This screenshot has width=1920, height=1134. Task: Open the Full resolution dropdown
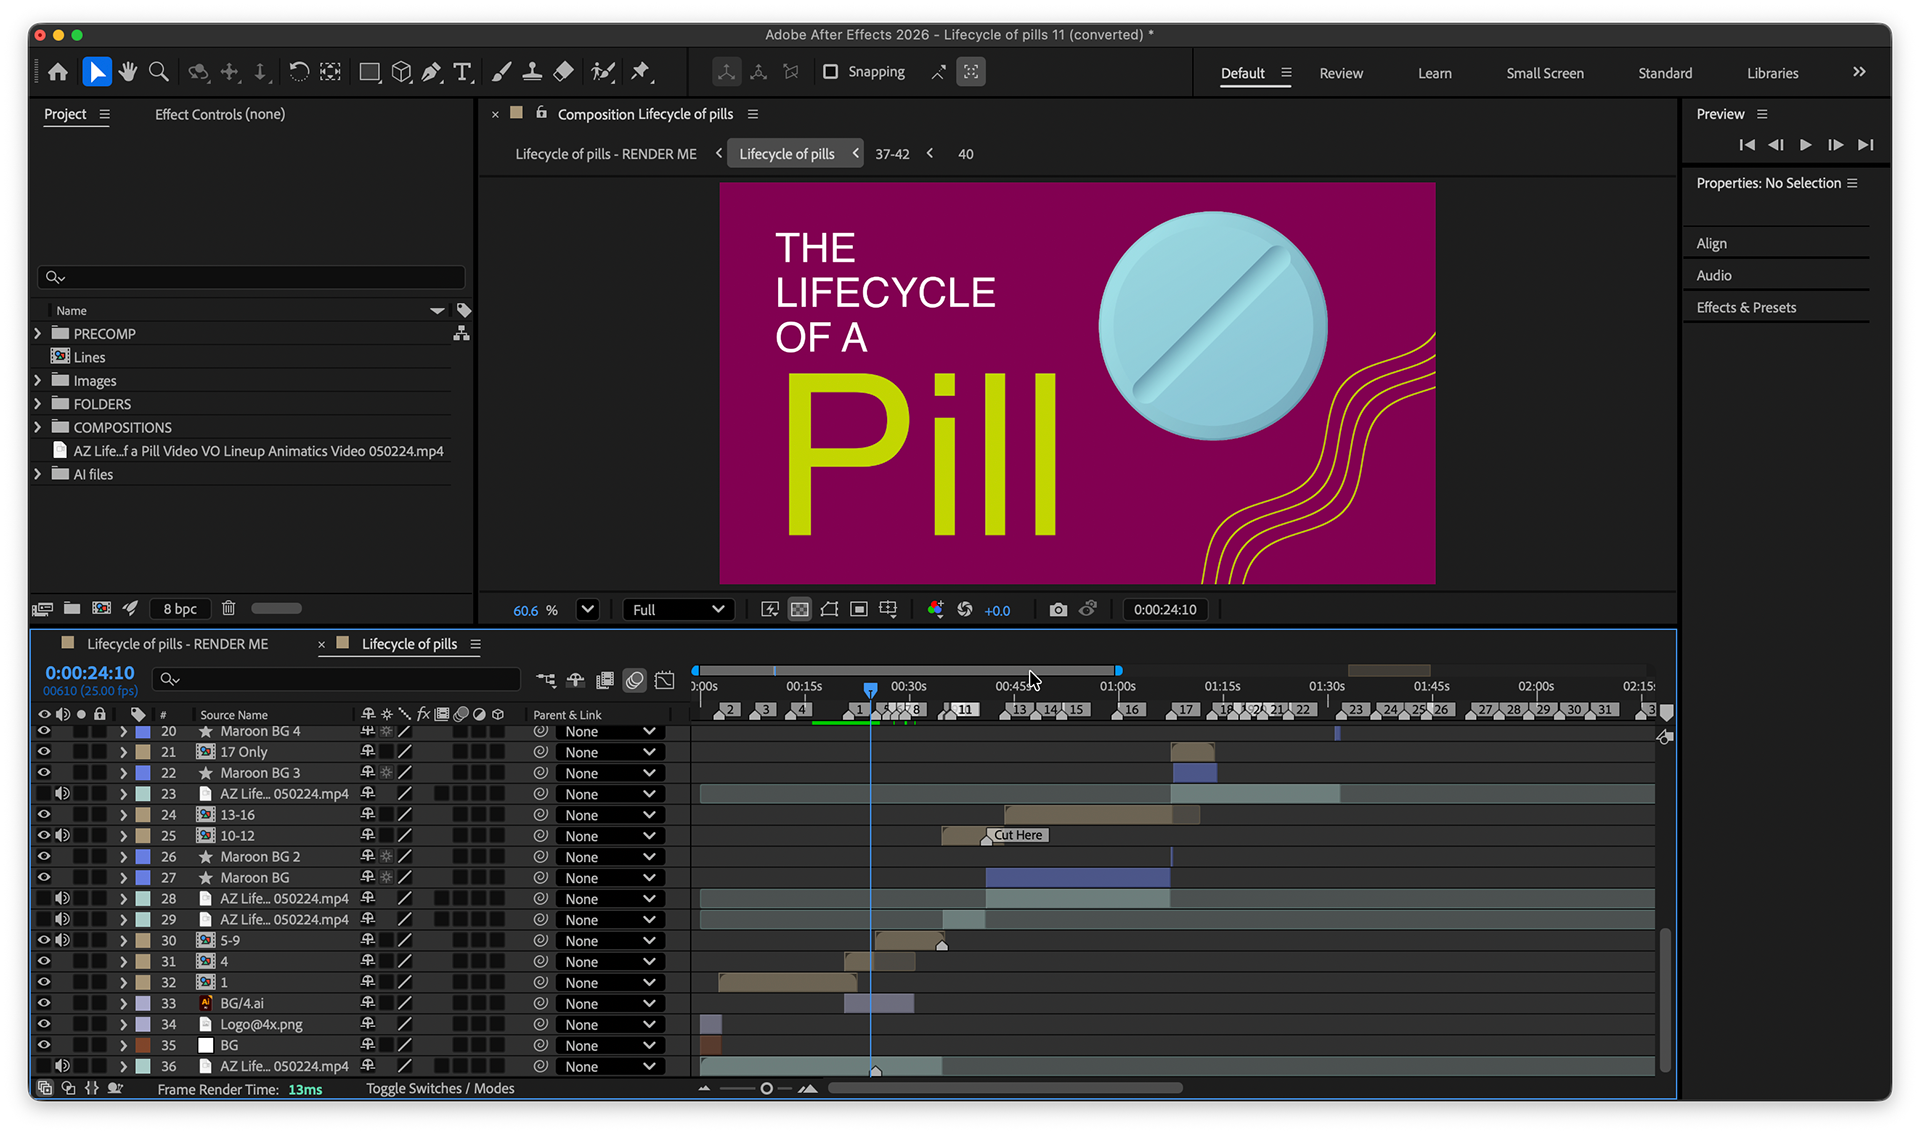(678, 610)
